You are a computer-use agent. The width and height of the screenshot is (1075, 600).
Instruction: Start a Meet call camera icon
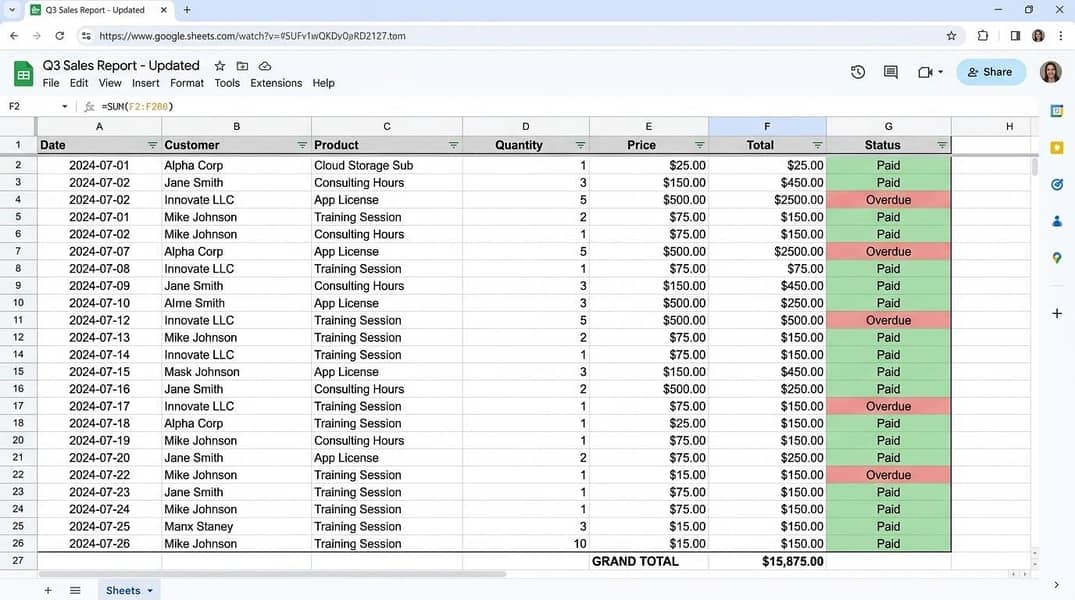coord(925,72)
